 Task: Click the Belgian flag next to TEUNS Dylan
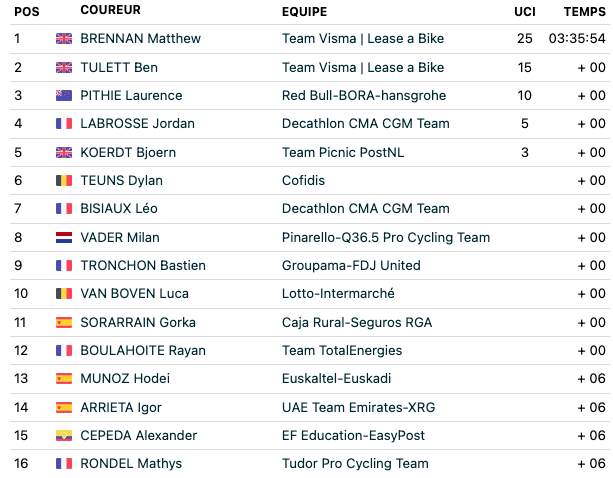pyautogui.click(x=64, y=181)
